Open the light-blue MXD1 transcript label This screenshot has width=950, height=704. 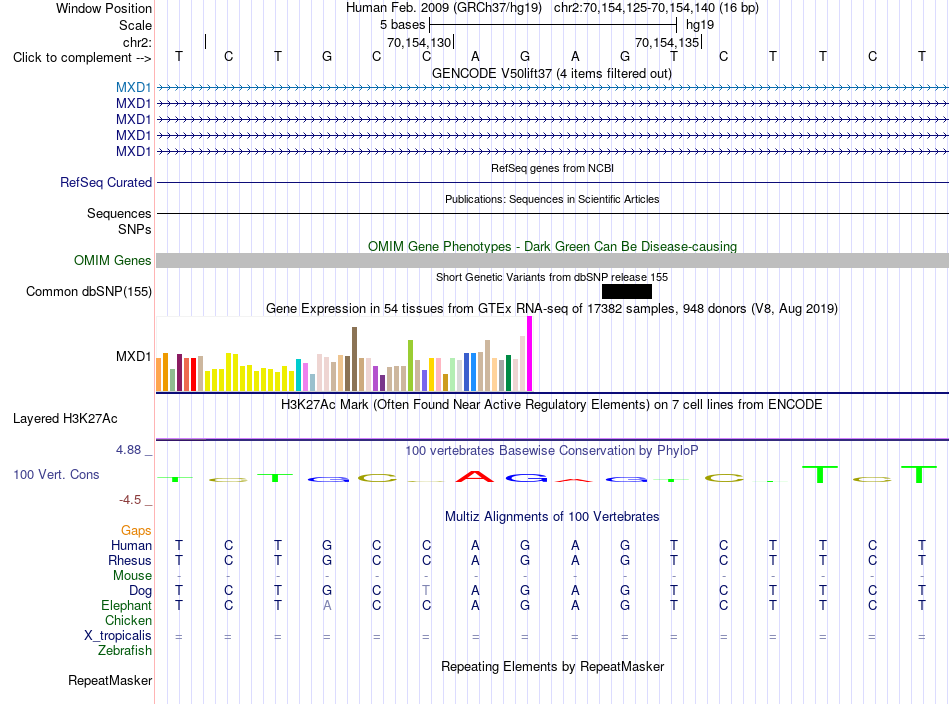tap(133, 88)
